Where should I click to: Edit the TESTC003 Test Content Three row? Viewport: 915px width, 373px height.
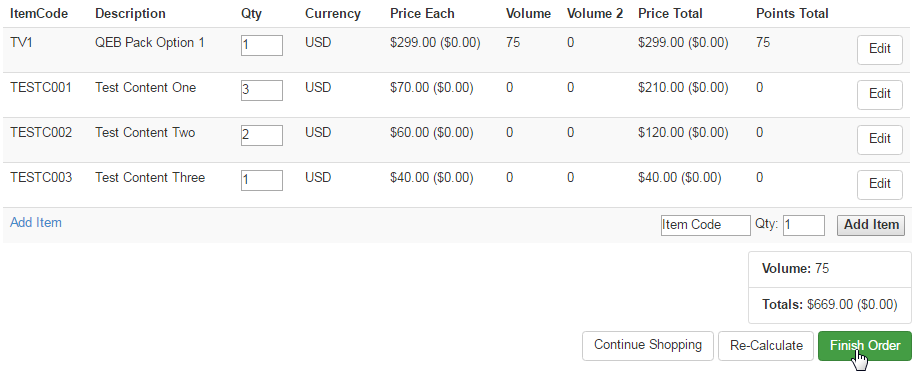[x=879, y=184]
